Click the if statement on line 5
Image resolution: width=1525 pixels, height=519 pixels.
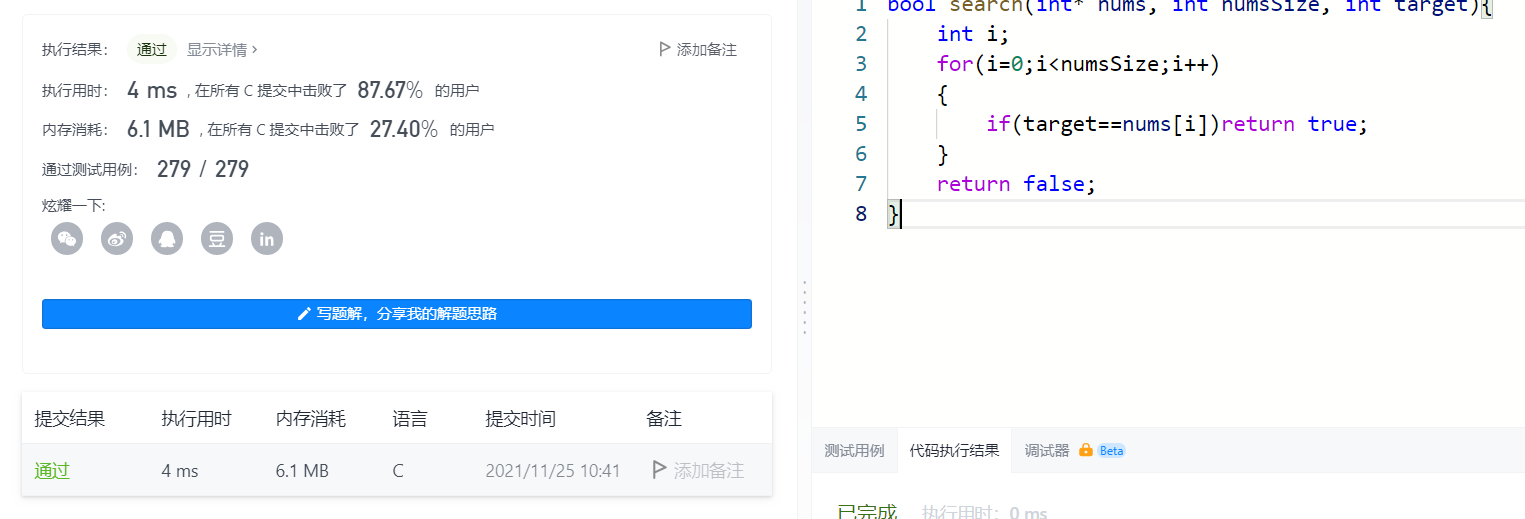click(1176, 124)
